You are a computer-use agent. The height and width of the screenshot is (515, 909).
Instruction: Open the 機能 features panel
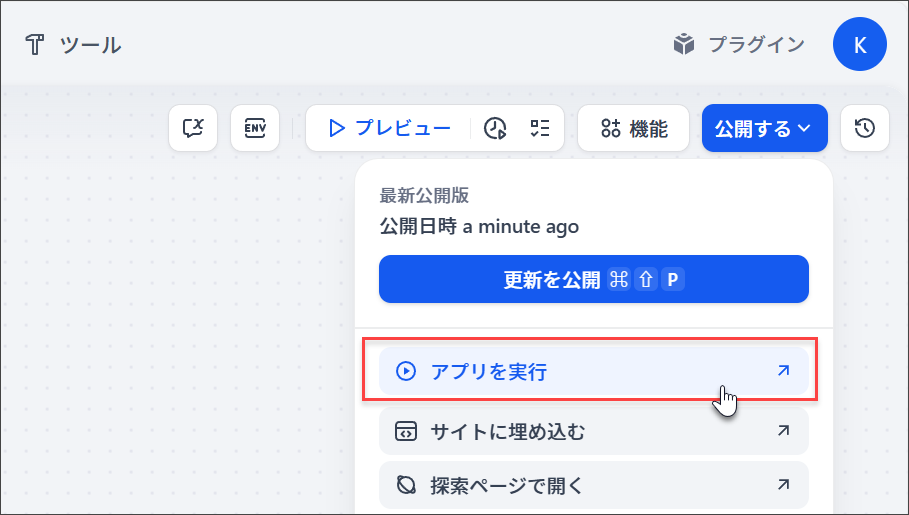[x=634, y=128]
